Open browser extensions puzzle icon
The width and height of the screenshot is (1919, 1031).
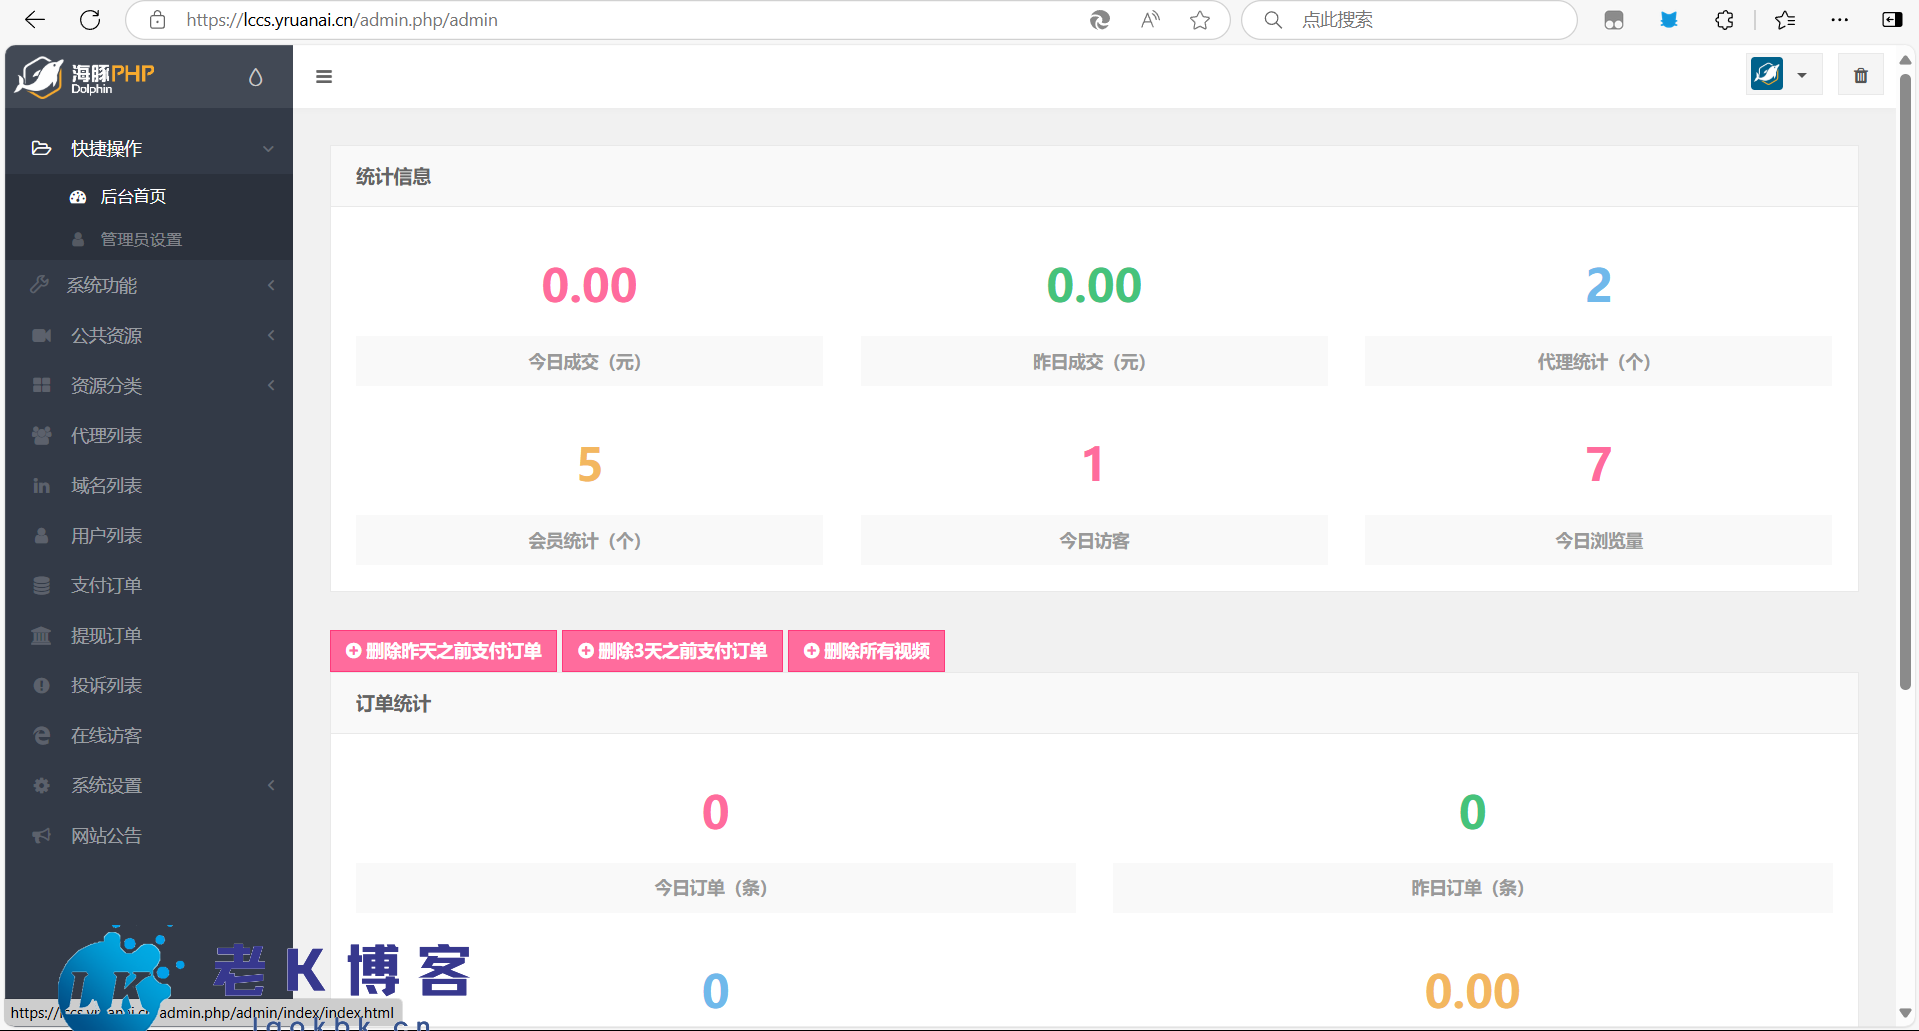(1724, 20)
